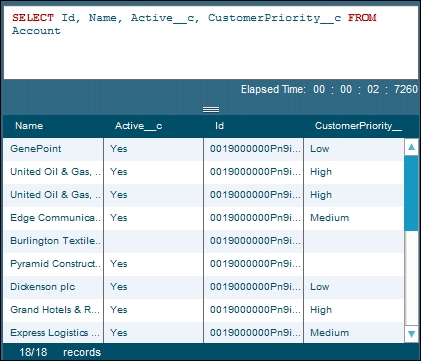Image resolution: width=421 pixels, height=361 pixels.
Task: Click the scroll down arrow in results grid
Action: click(411, 334)
